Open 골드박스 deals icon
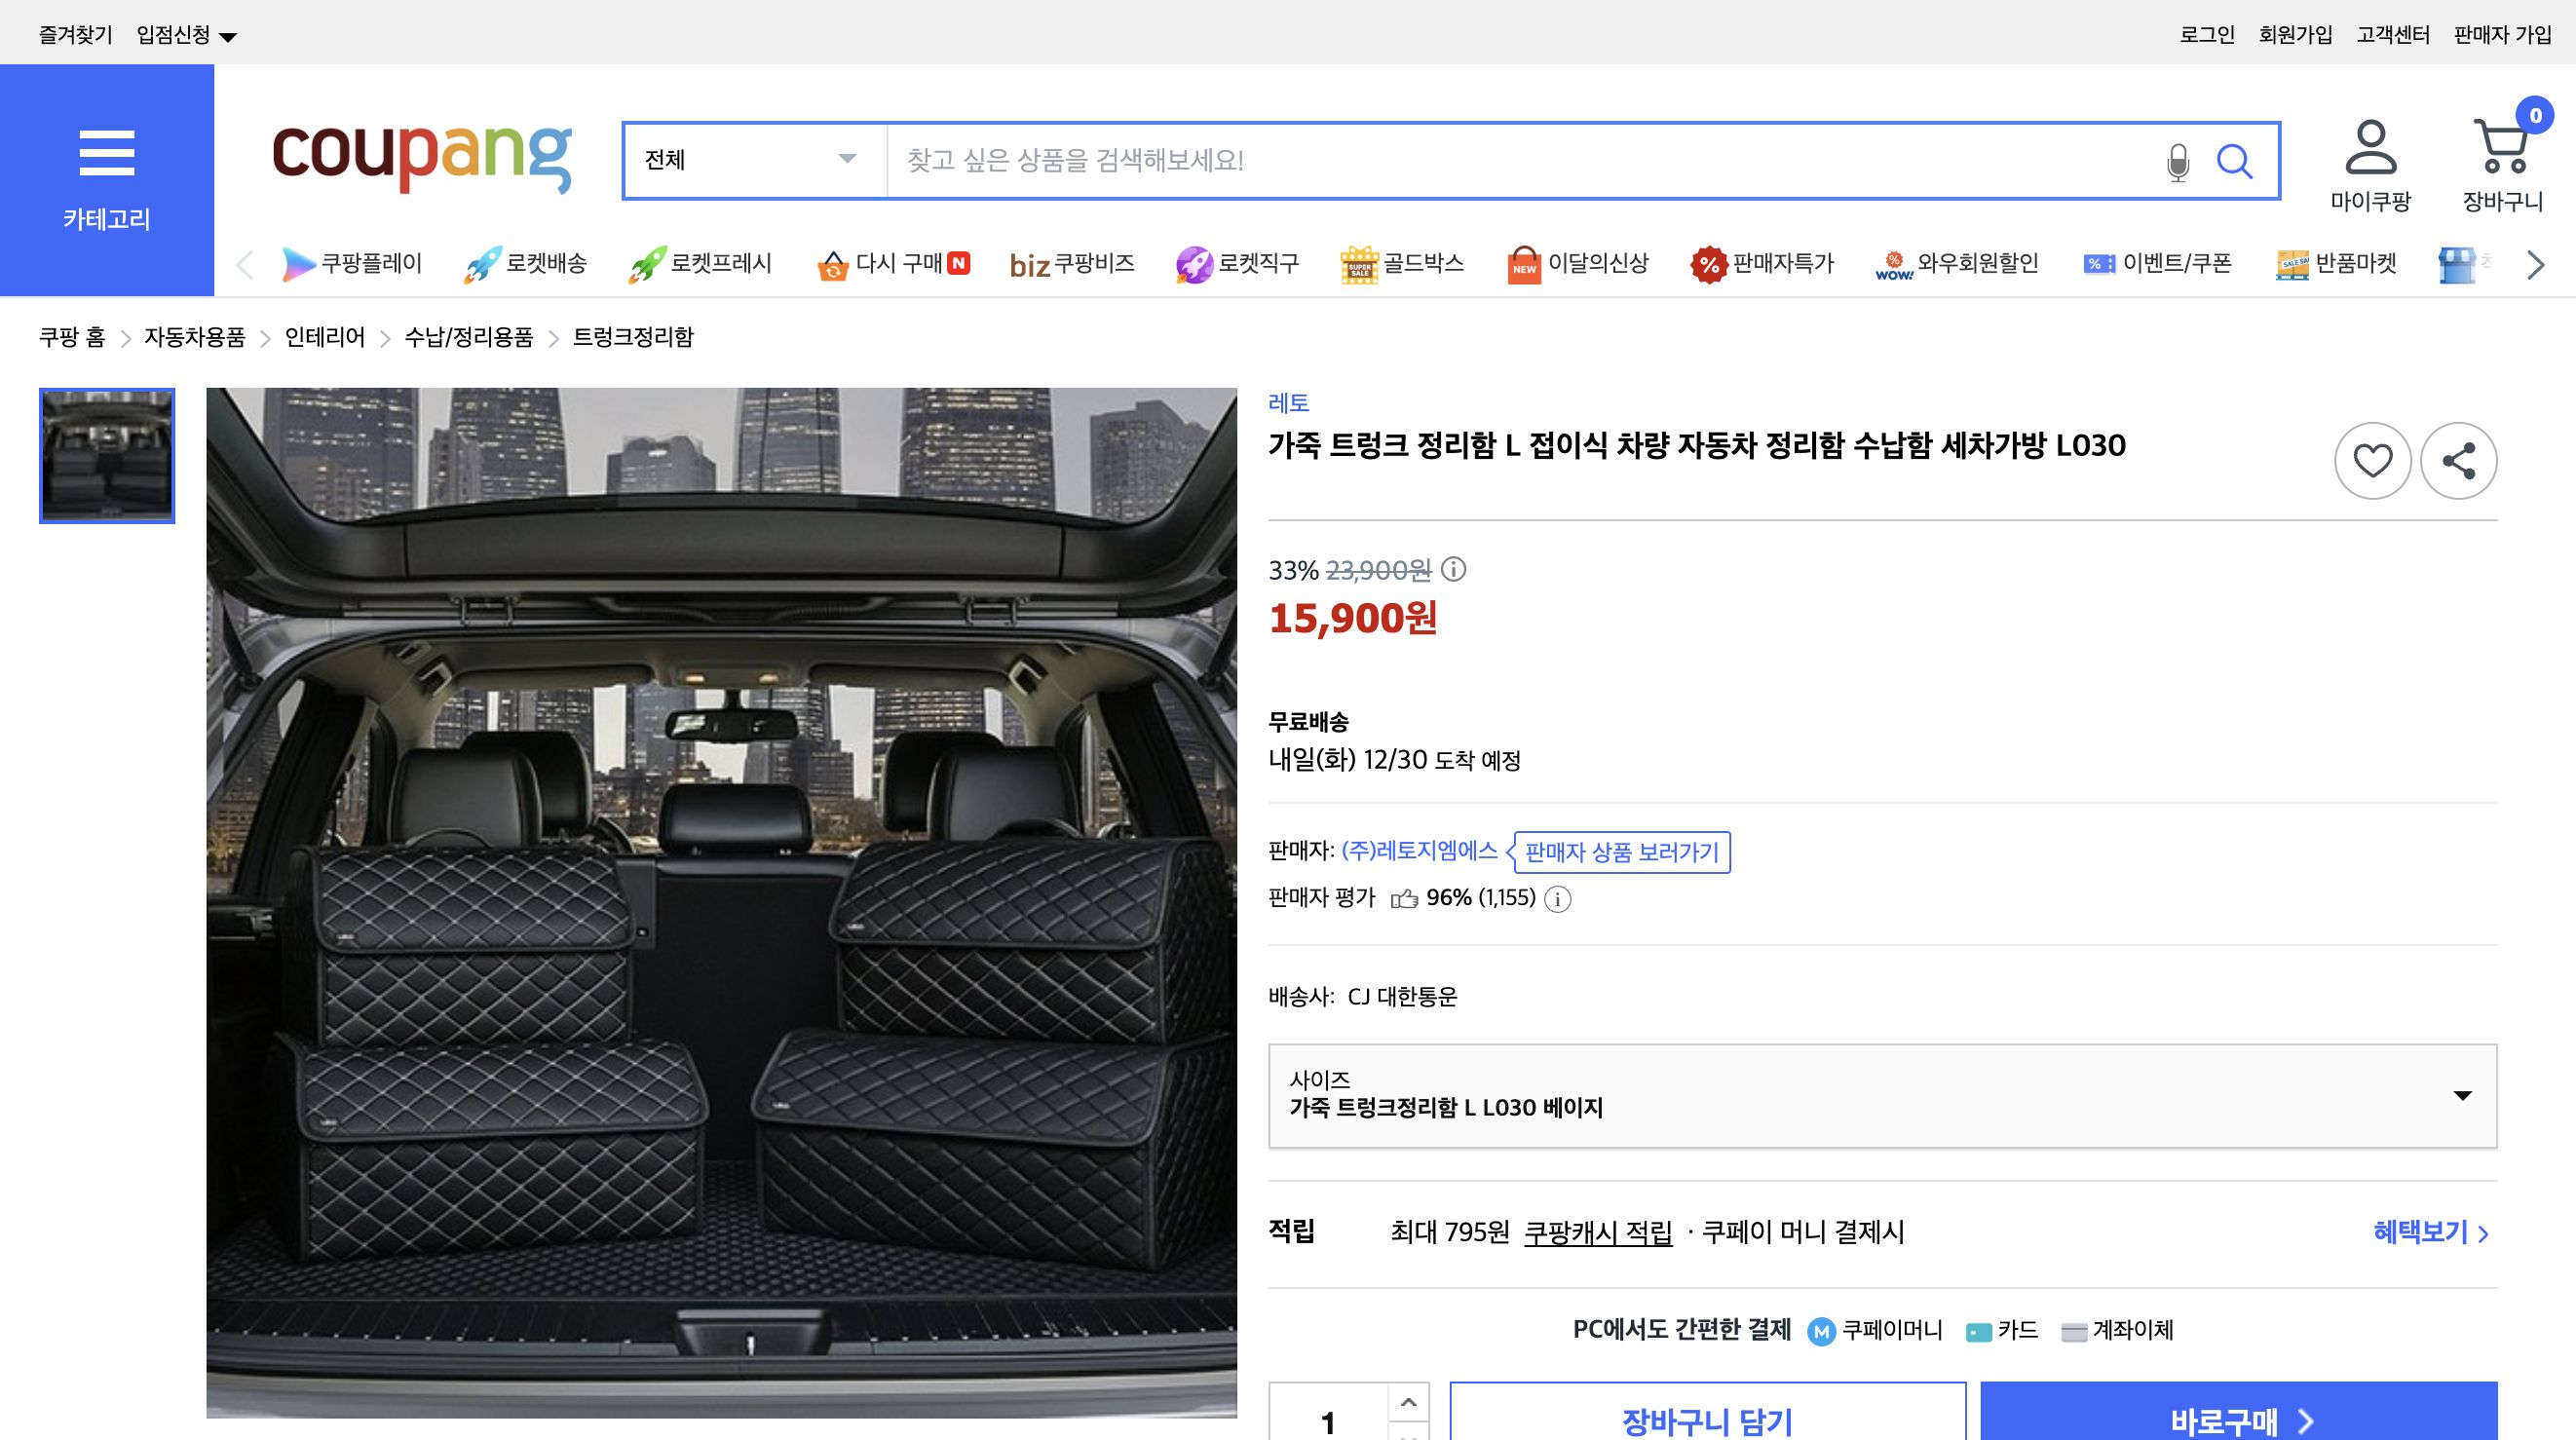2576x1440 pixels. click(1359, 262)
